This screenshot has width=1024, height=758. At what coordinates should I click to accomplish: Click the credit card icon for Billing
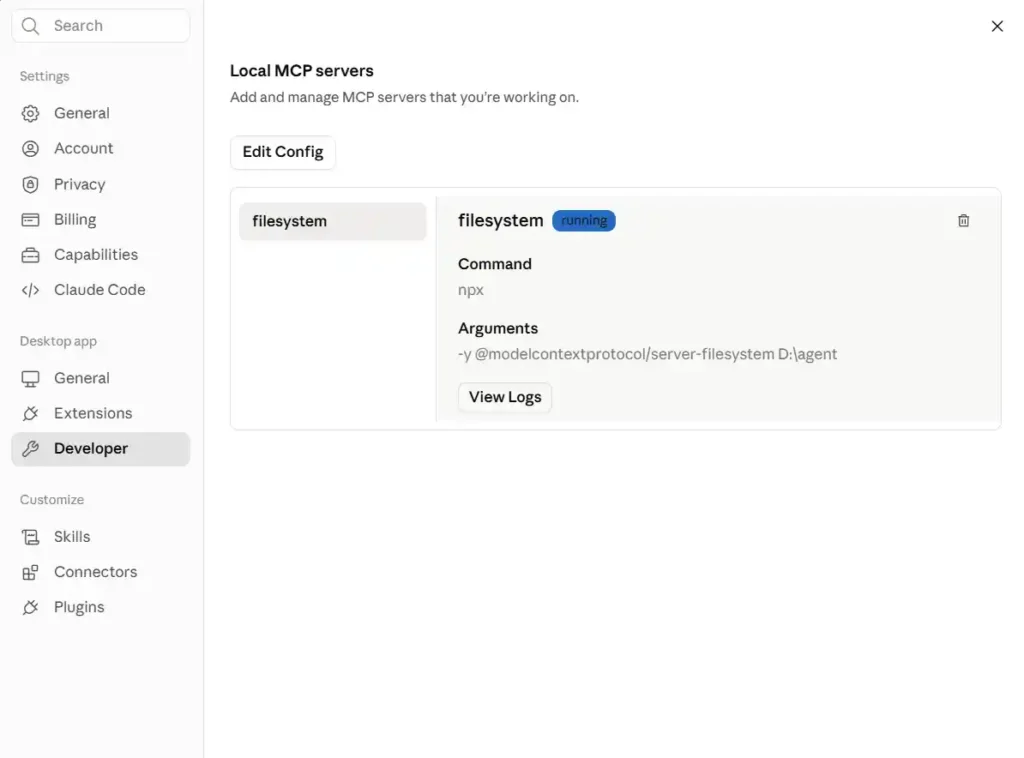tap(30, 220)
